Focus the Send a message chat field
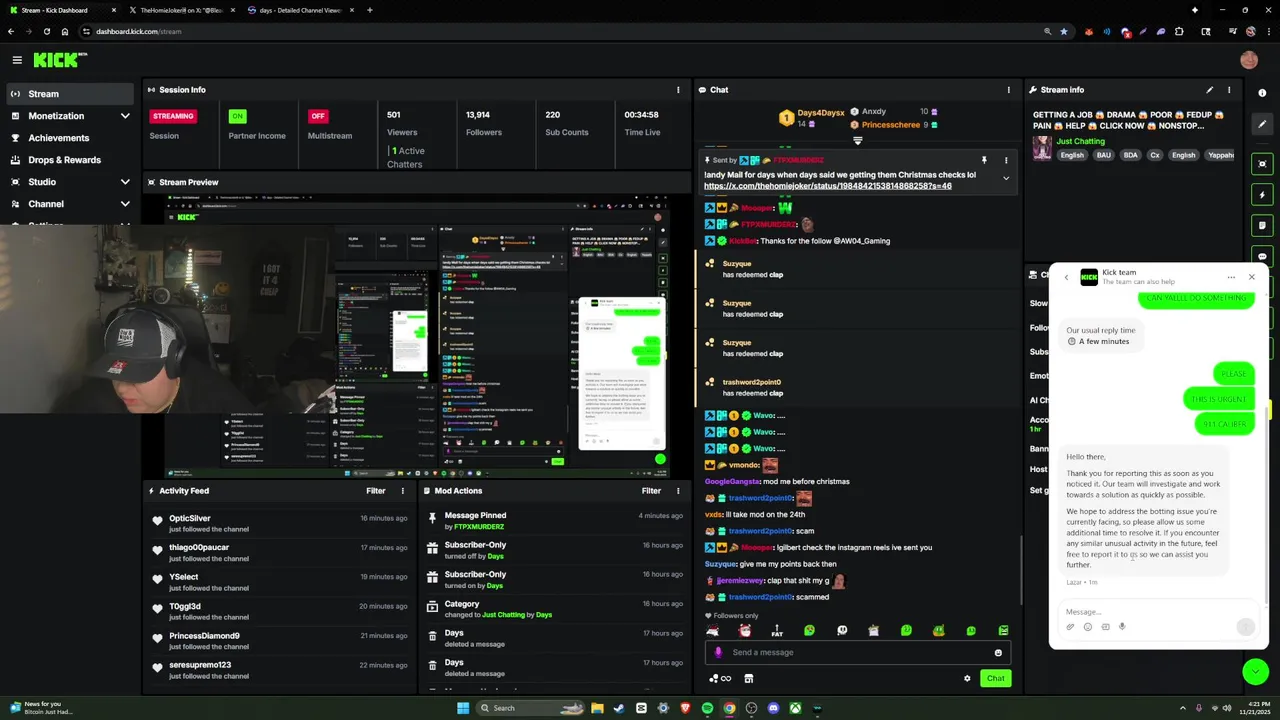The height and width of the screenshot is (720, 1280). point(860,653)
